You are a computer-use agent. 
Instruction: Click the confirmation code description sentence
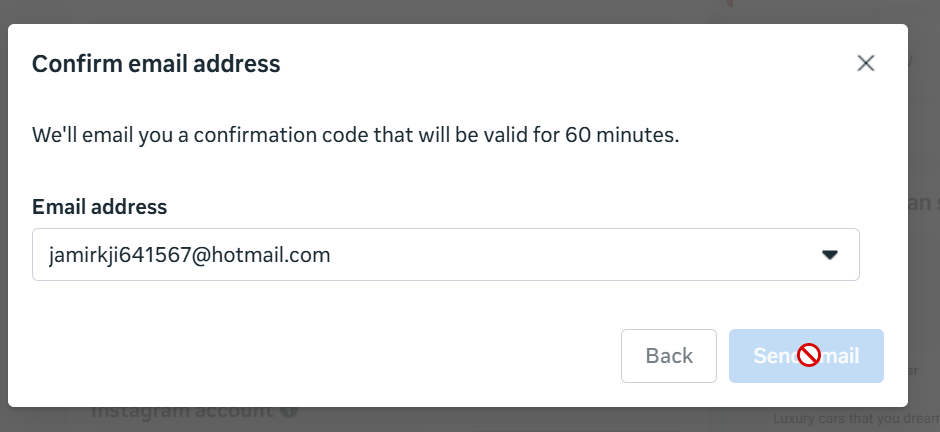(x=356, y=134)
